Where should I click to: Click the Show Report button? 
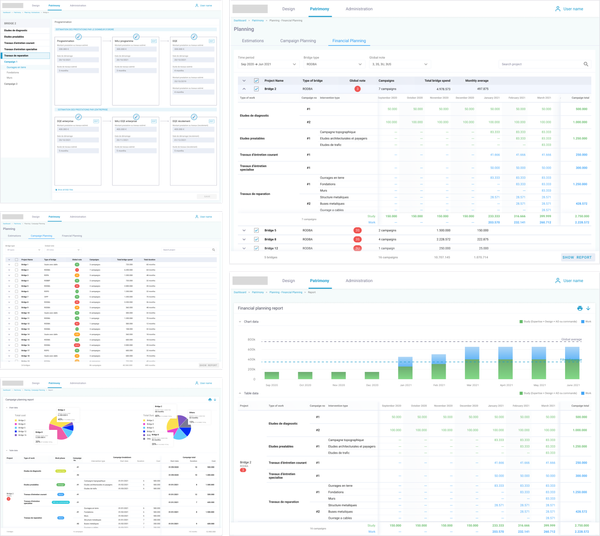point(576,257)
